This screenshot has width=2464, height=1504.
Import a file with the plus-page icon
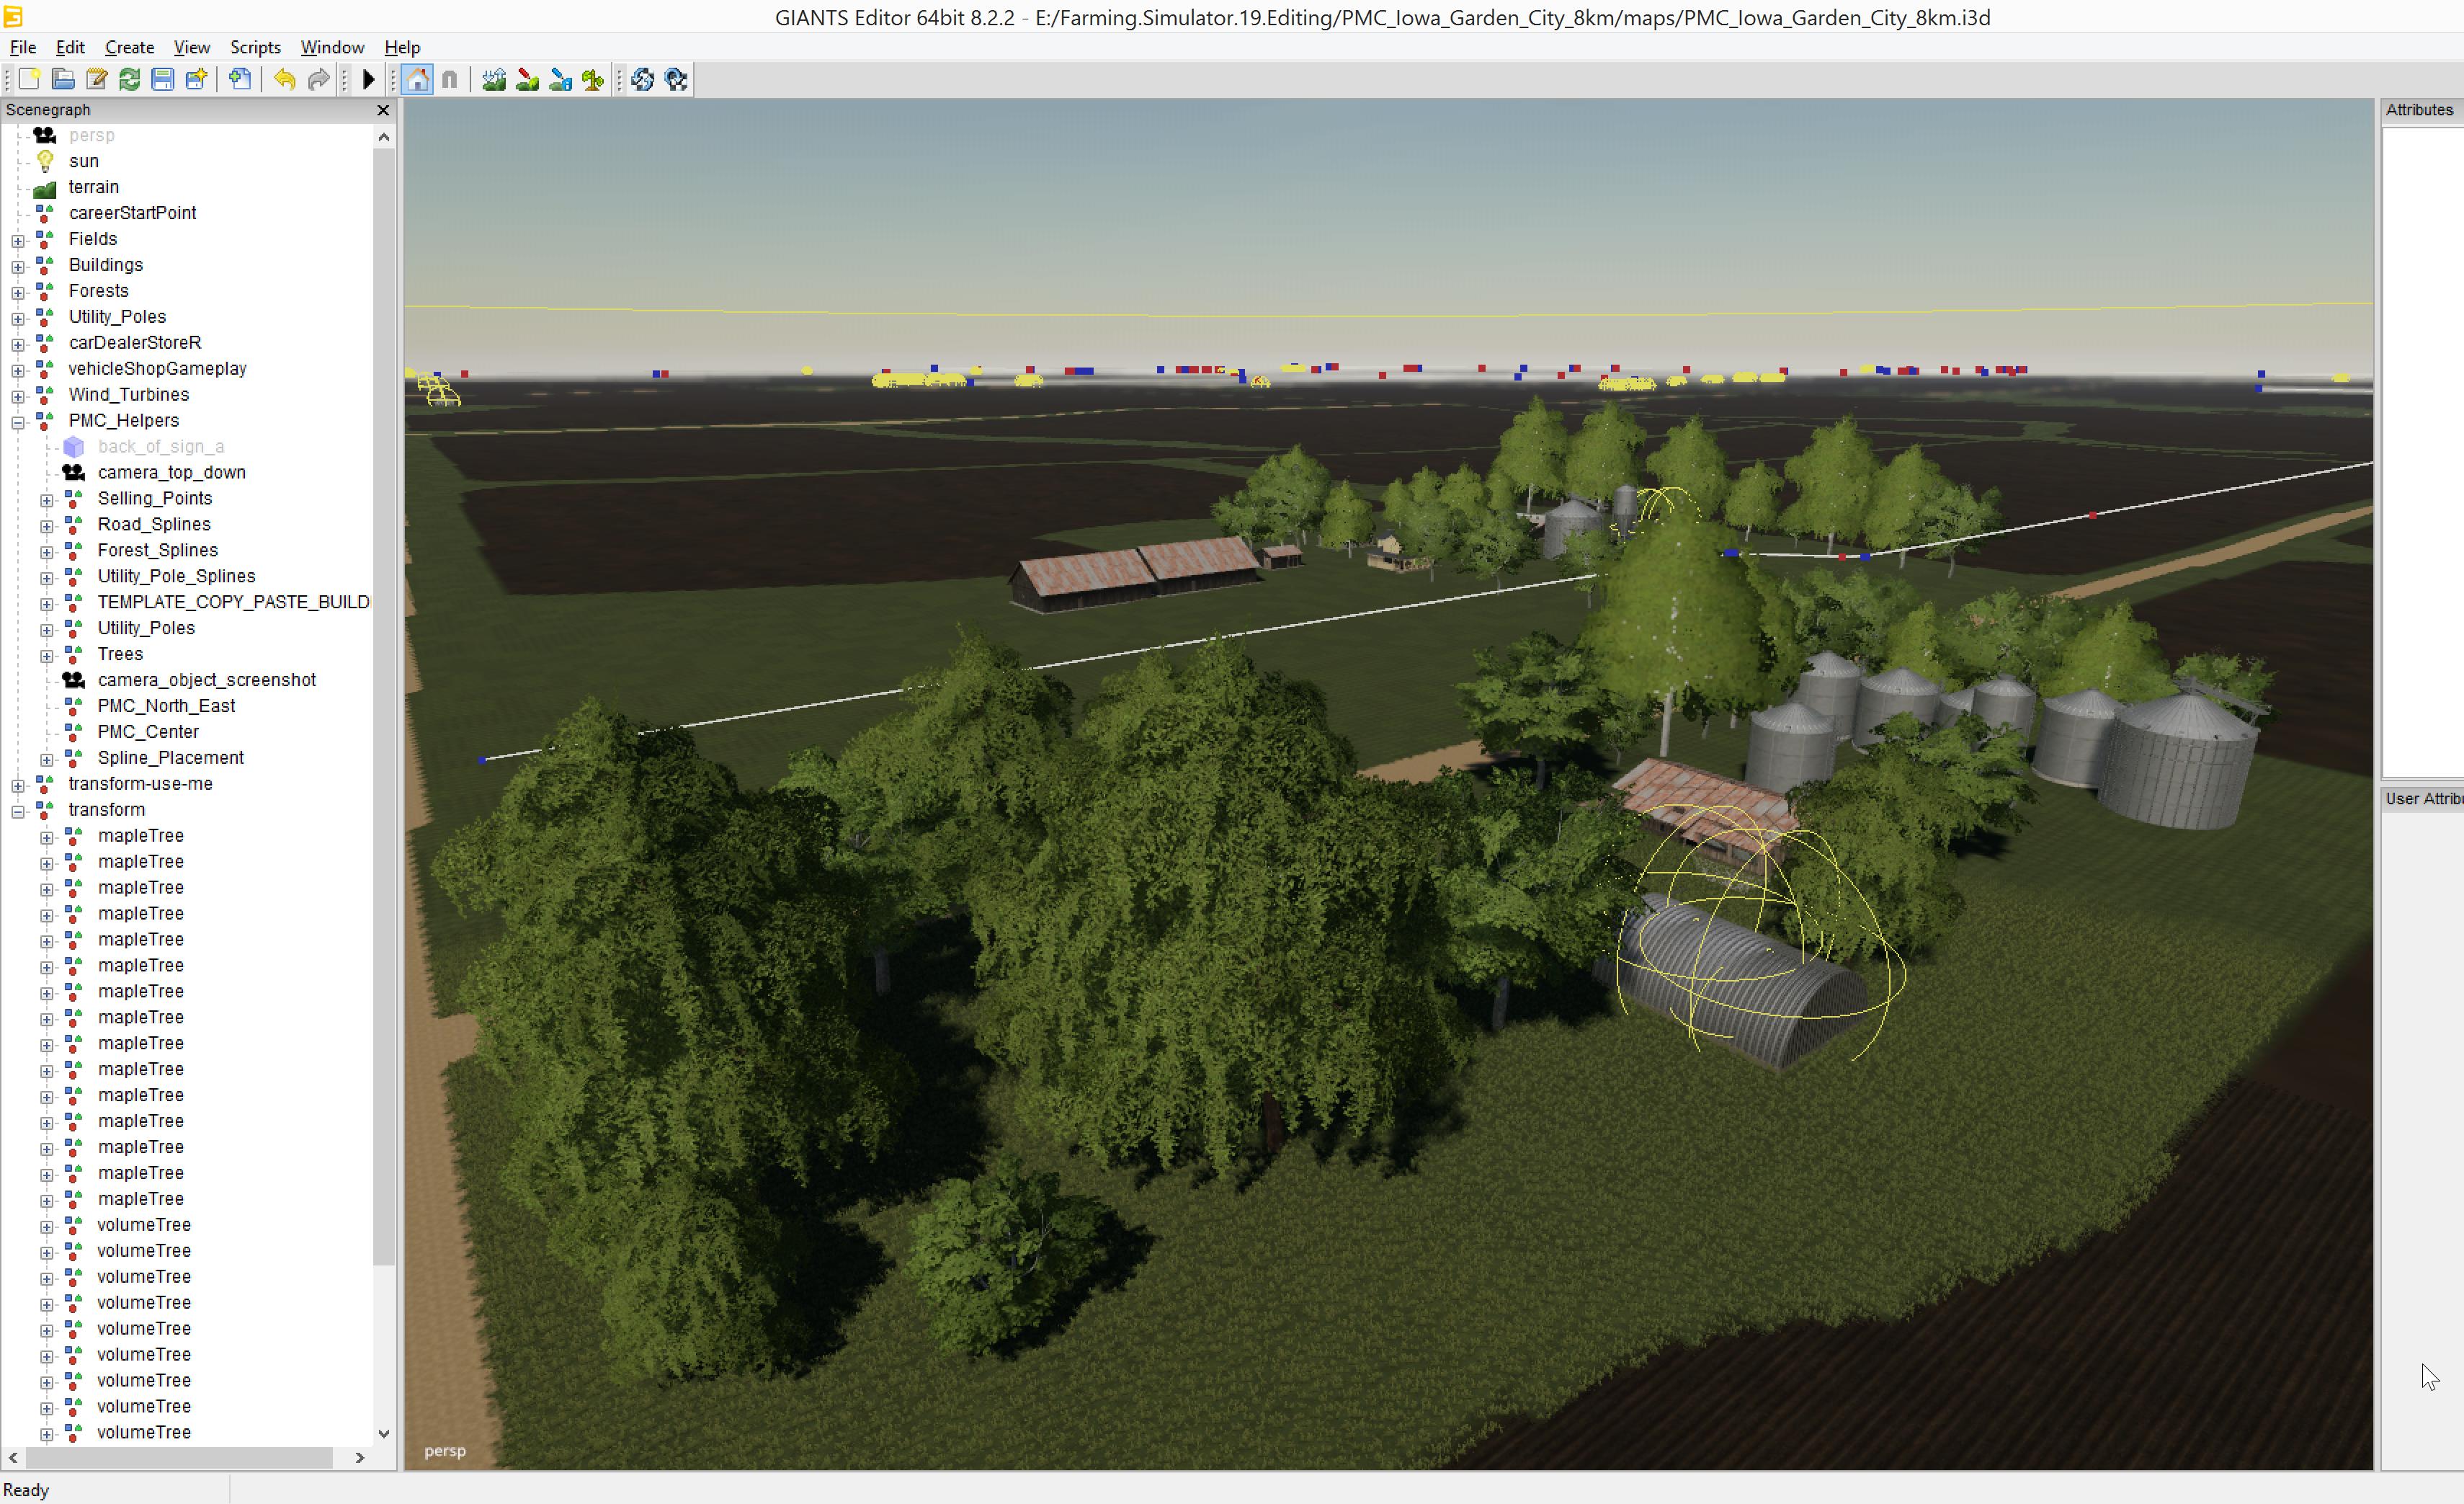coord(240,80)
